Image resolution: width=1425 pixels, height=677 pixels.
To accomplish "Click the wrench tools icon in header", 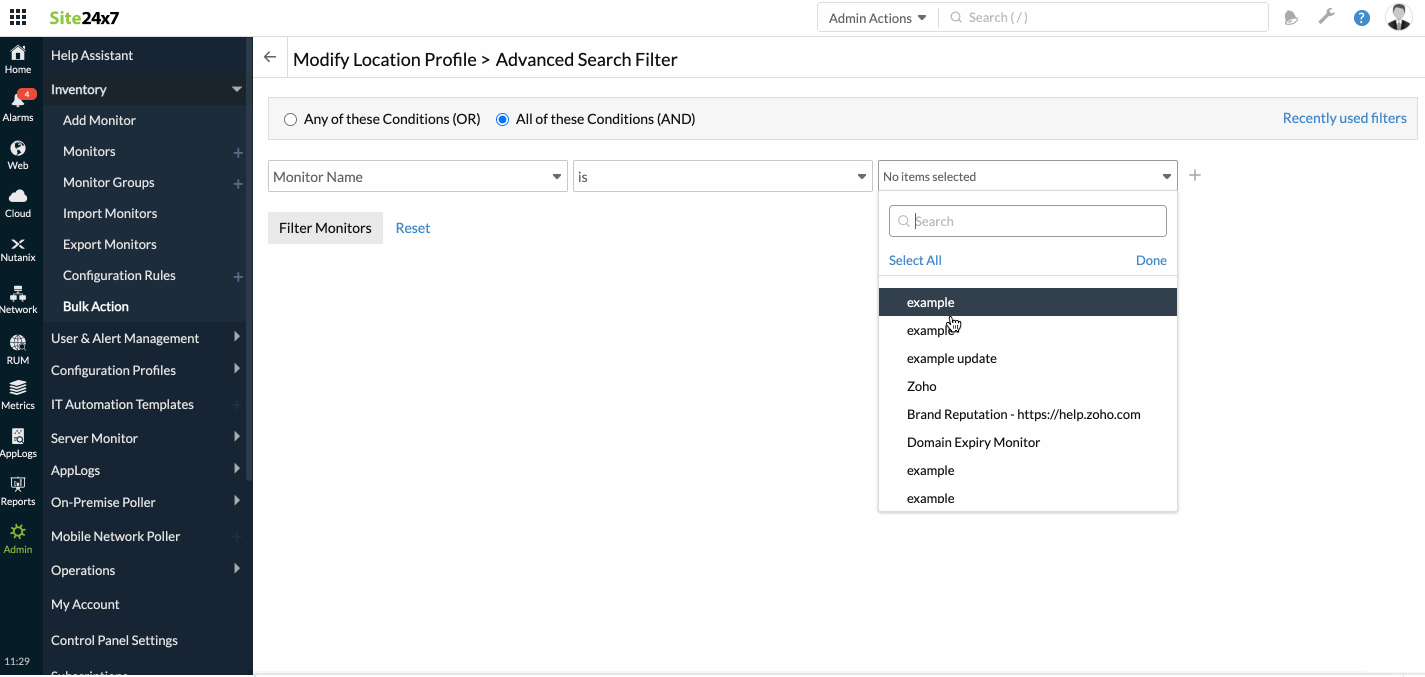I will pyautogui.click(x=1326, y=17).
